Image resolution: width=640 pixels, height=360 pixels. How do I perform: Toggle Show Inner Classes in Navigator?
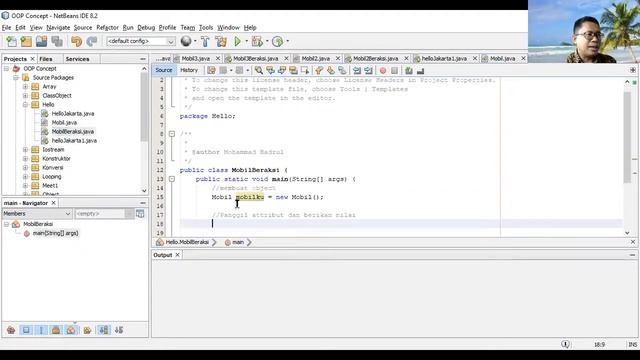pyautogui.click(x=71, y=330)
